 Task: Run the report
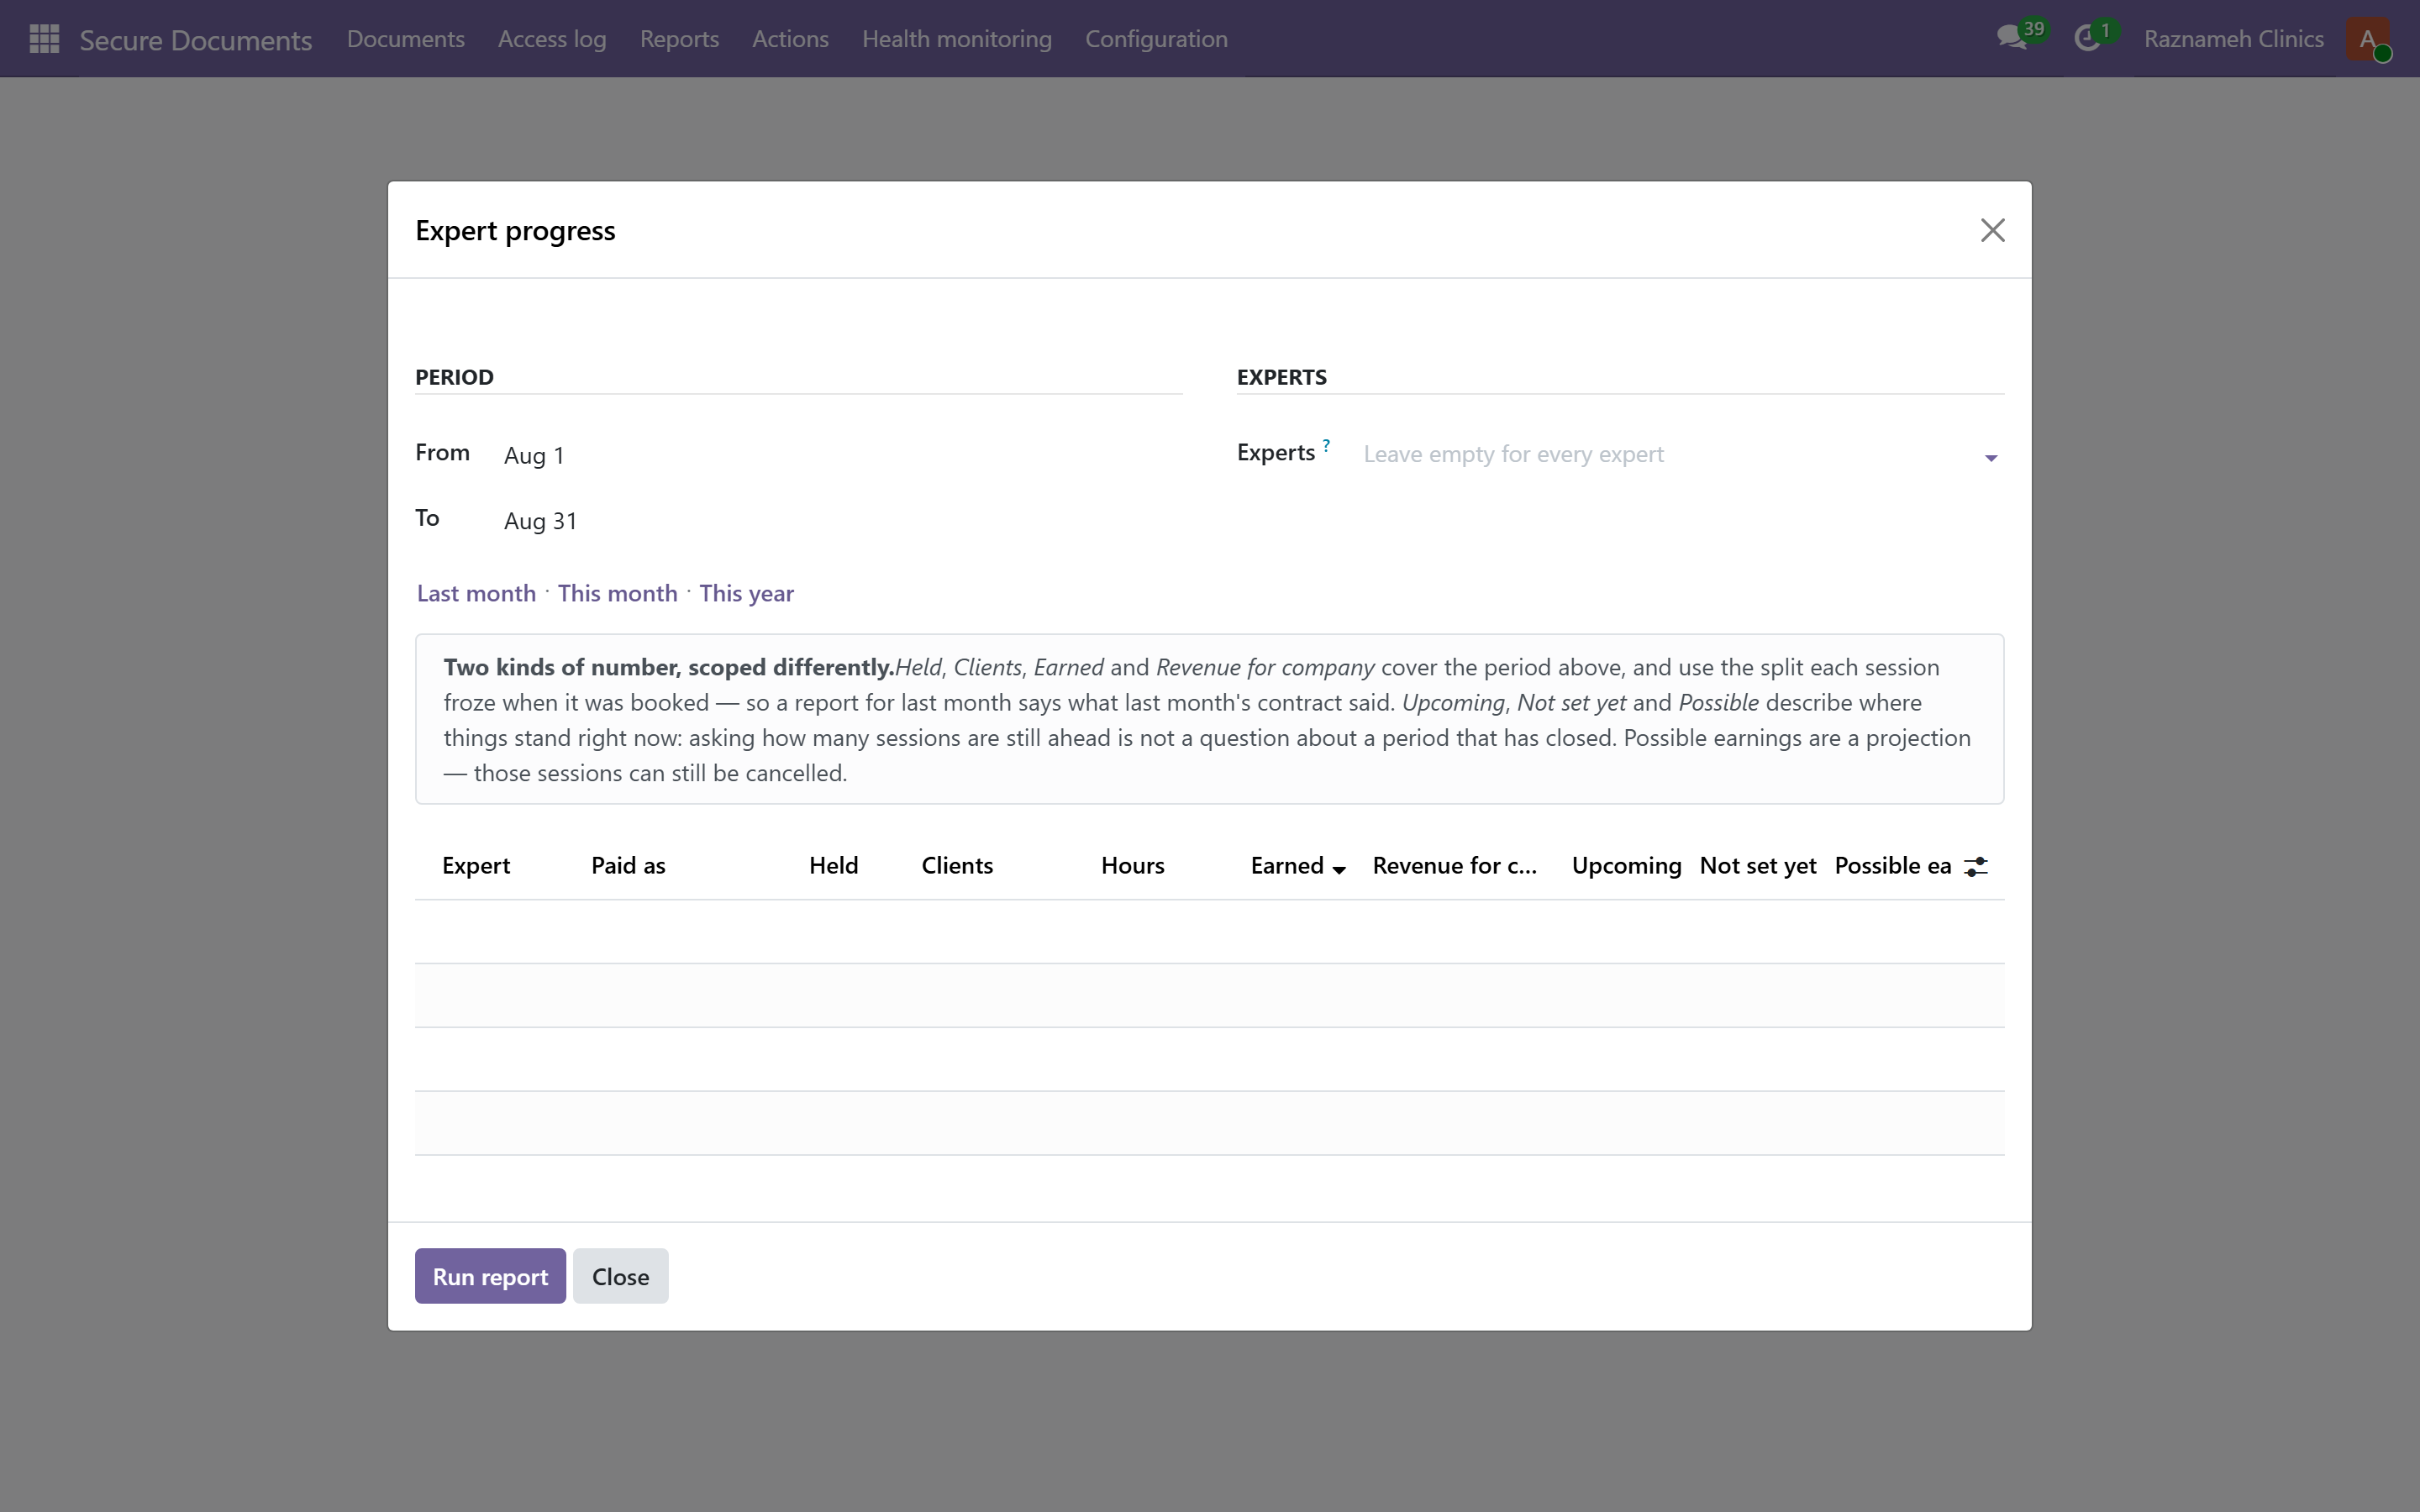click(x=490, y=1276)
